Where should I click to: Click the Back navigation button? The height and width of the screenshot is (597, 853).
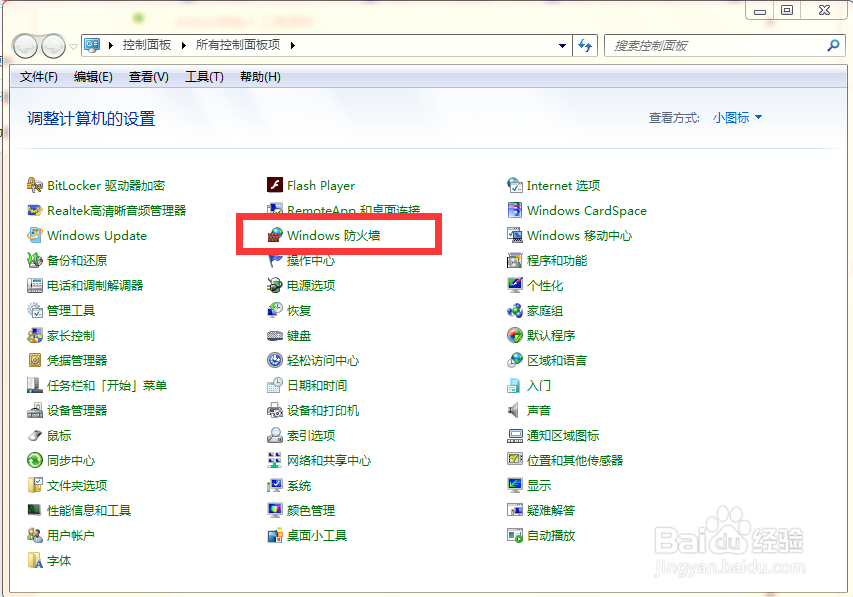pyautogui.click(x=24, y=46)
